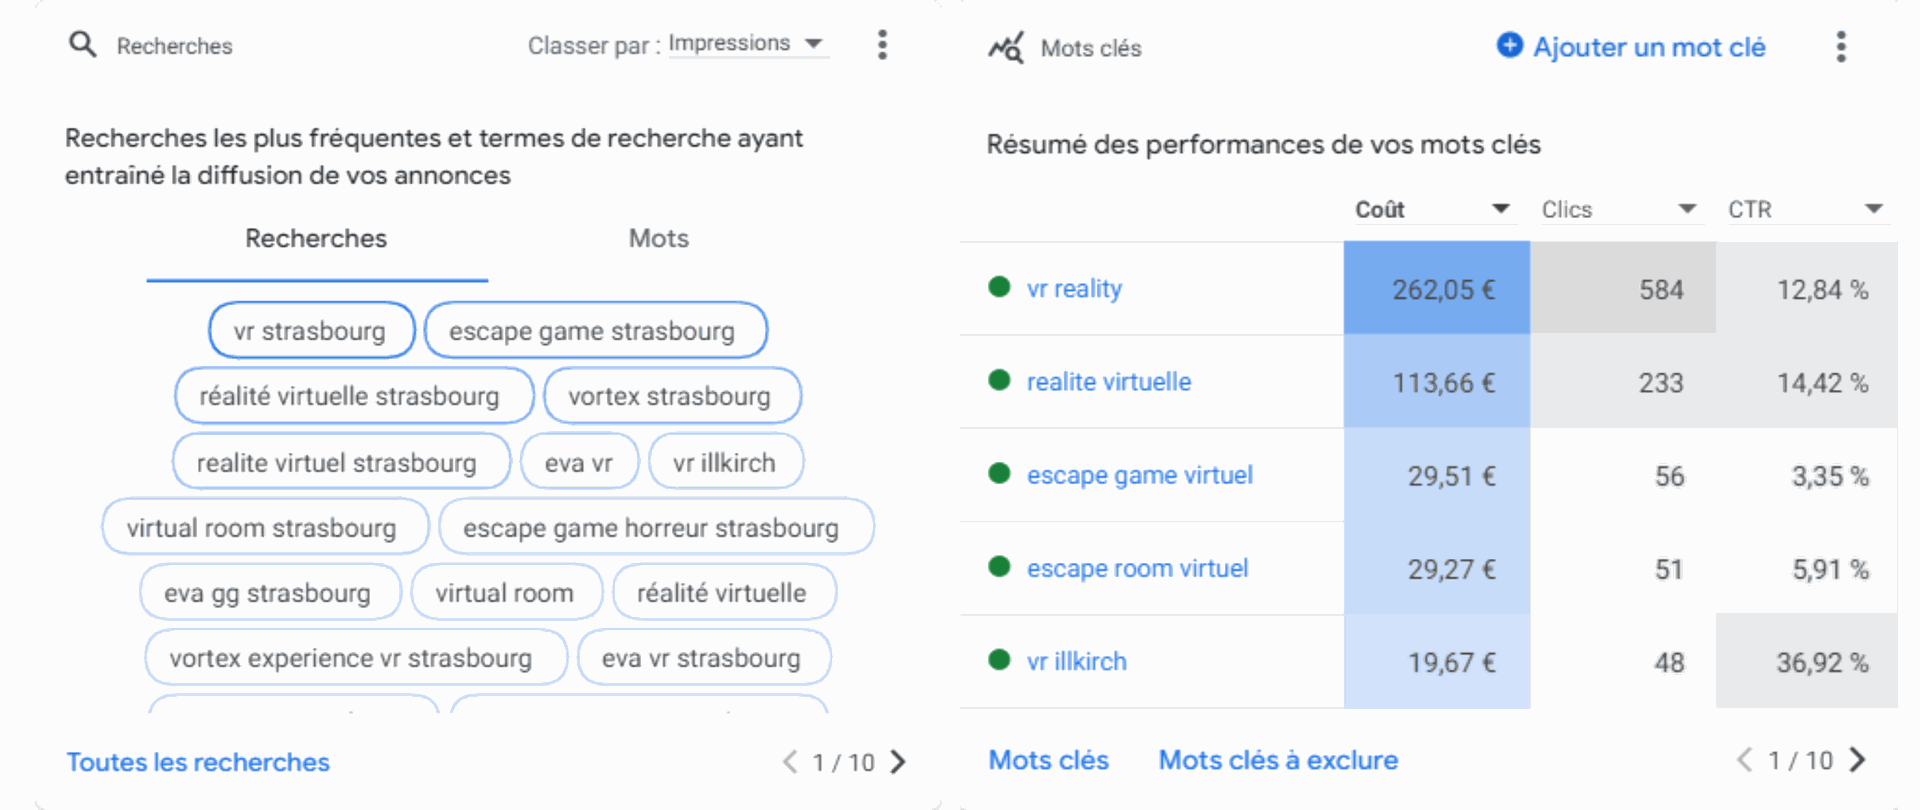The width and height of the screenshot is (1920, 810).
Task: Open the Classer par Impressions dropdown
Action: pos(748,44)
